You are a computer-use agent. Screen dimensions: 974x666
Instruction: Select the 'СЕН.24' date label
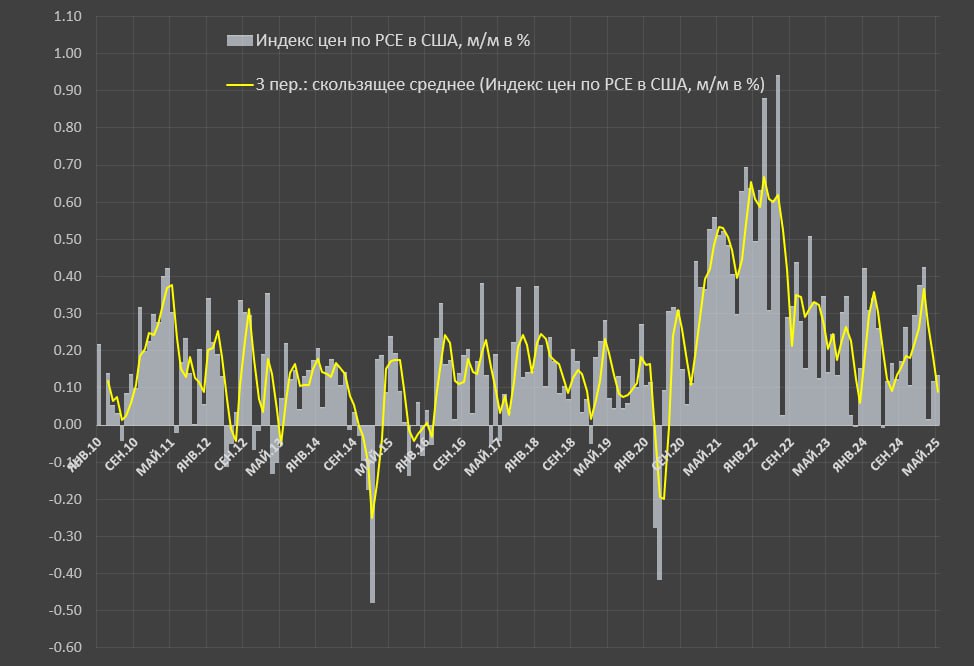886,456
